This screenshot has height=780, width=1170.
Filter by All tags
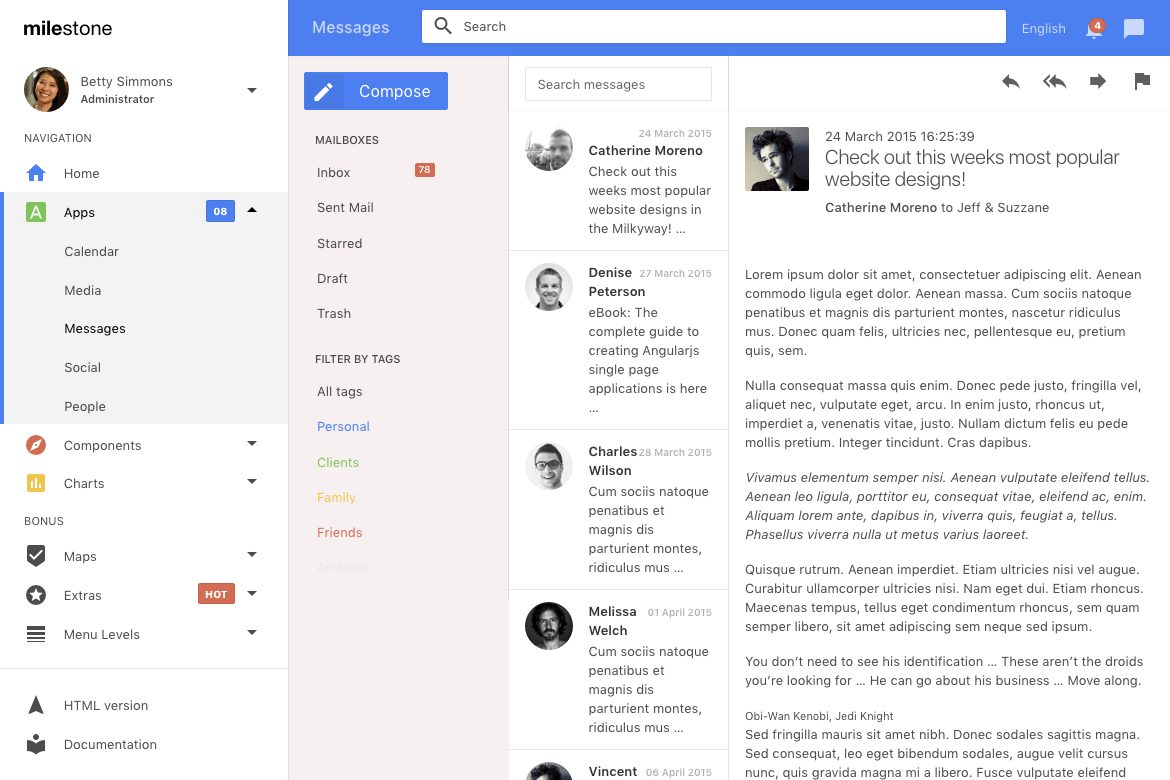(x=340, y=391)
